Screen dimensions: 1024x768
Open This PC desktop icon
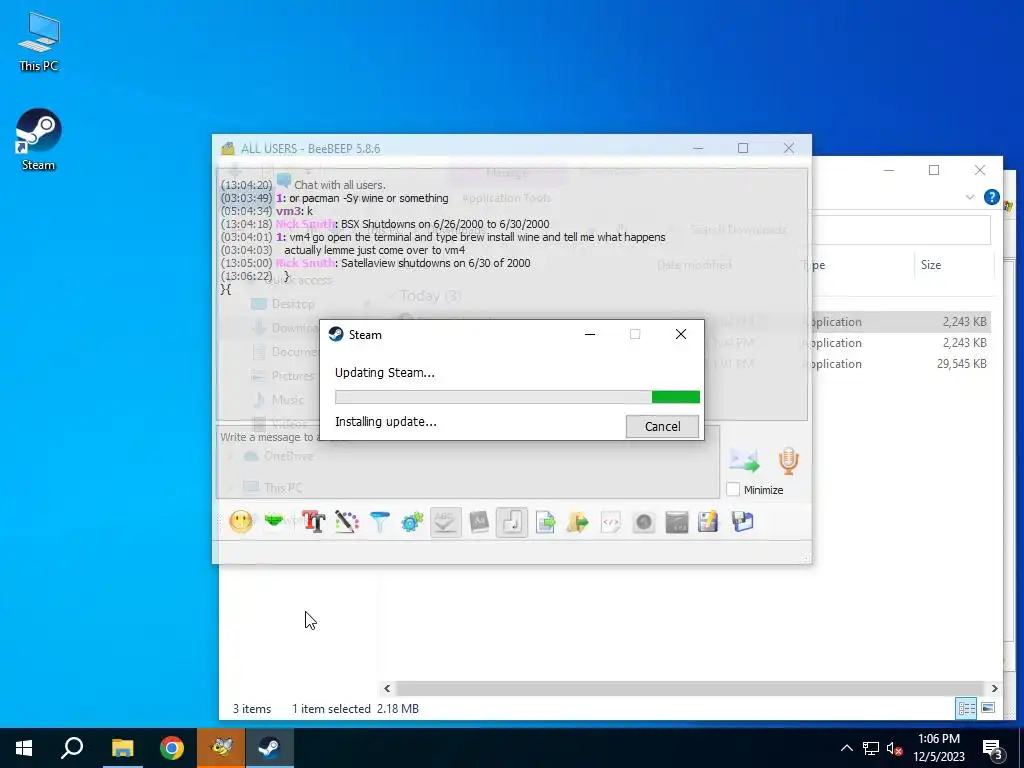click(39, 42)
